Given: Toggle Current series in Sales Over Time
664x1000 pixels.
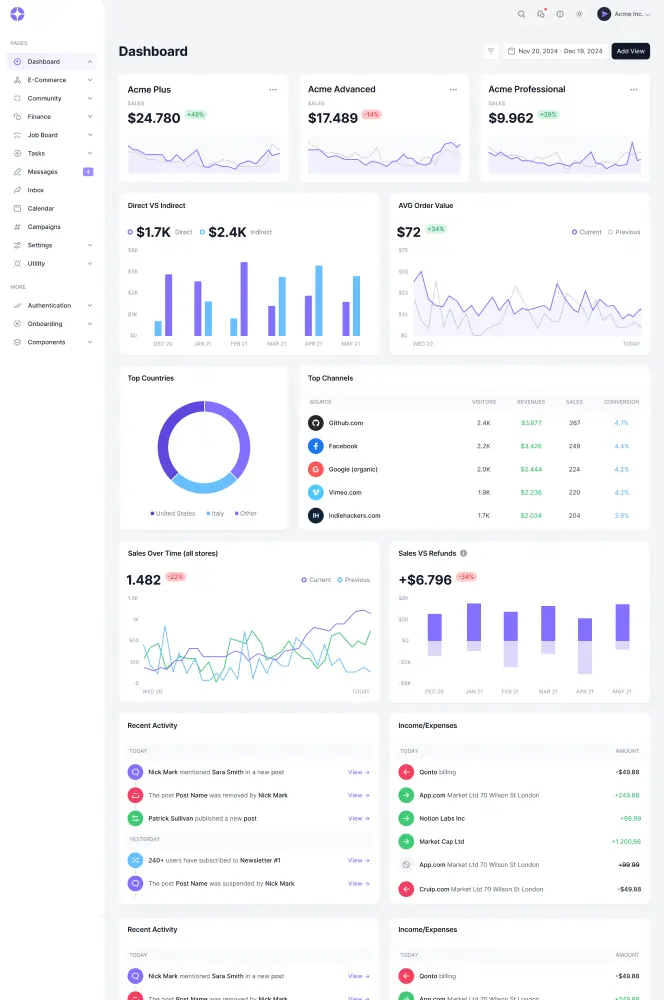Looking at the screenshot, I should tap(316, 580).
